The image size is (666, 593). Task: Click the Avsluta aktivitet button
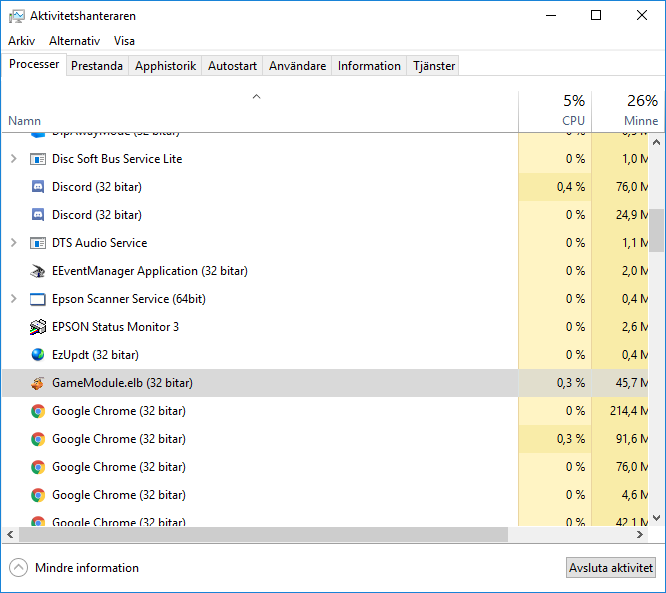click(611, 568)
